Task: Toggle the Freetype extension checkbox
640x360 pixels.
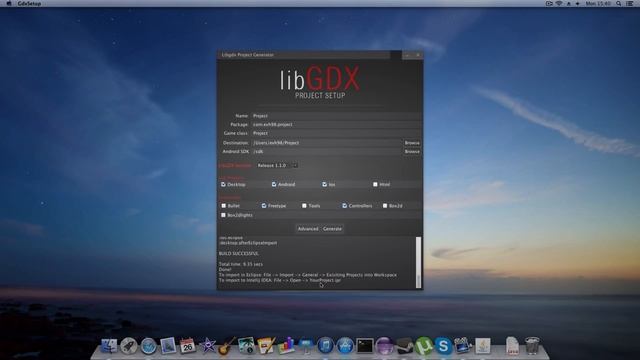Action: 264,206
